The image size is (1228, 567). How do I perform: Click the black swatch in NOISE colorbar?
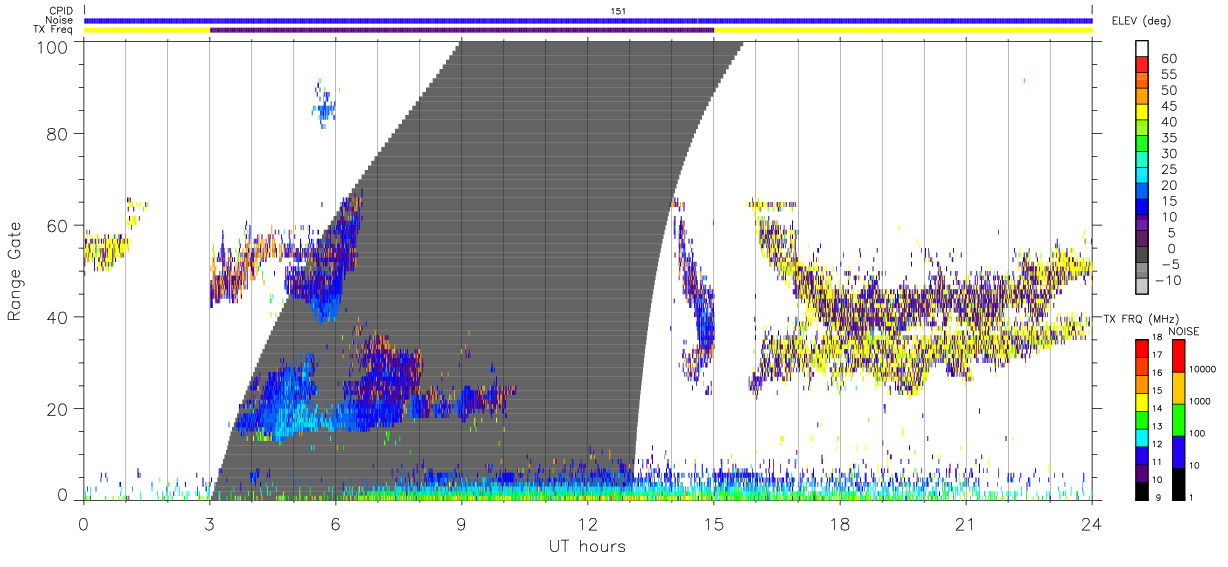pos(1178,484)
